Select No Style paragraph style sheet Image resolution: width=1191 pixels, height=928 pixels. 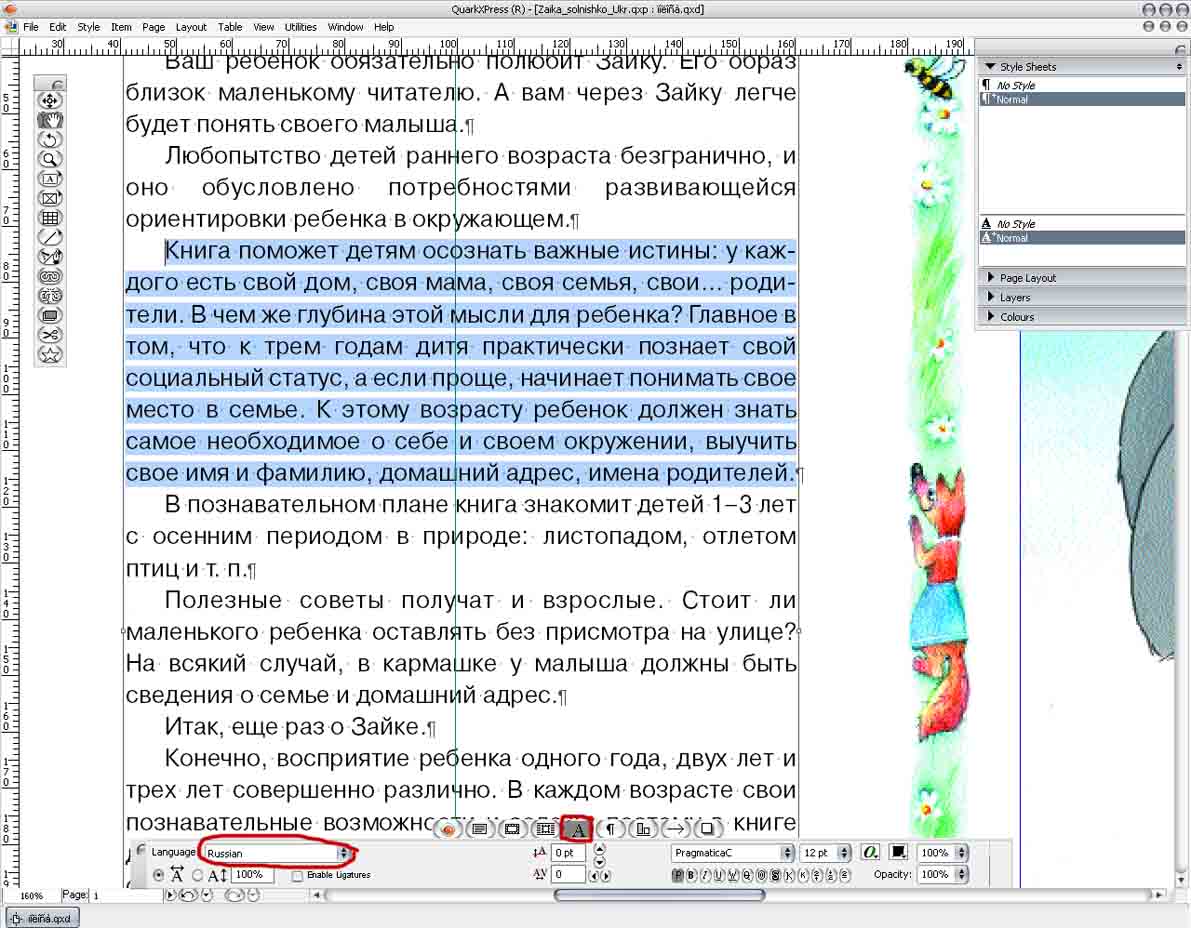pos(1082,86)
